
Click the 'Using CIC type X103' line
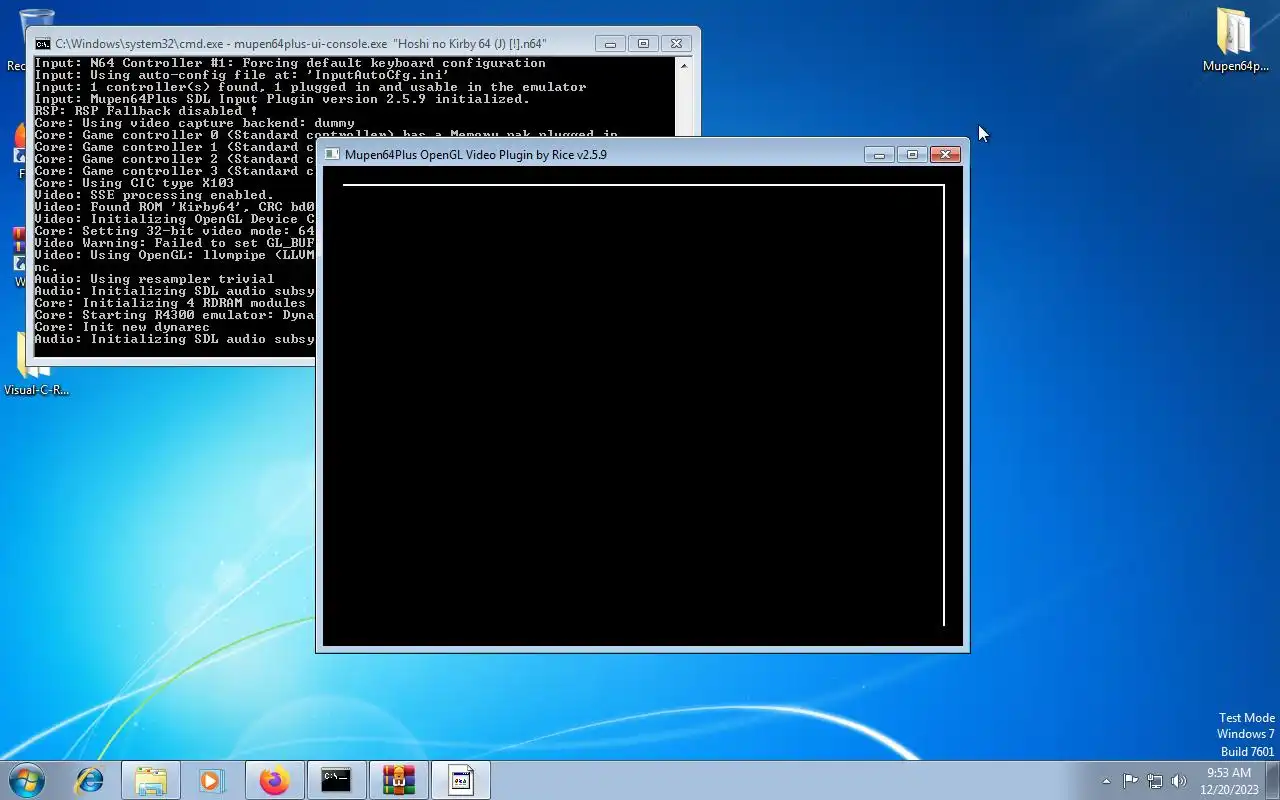click(x=134, y=183)
